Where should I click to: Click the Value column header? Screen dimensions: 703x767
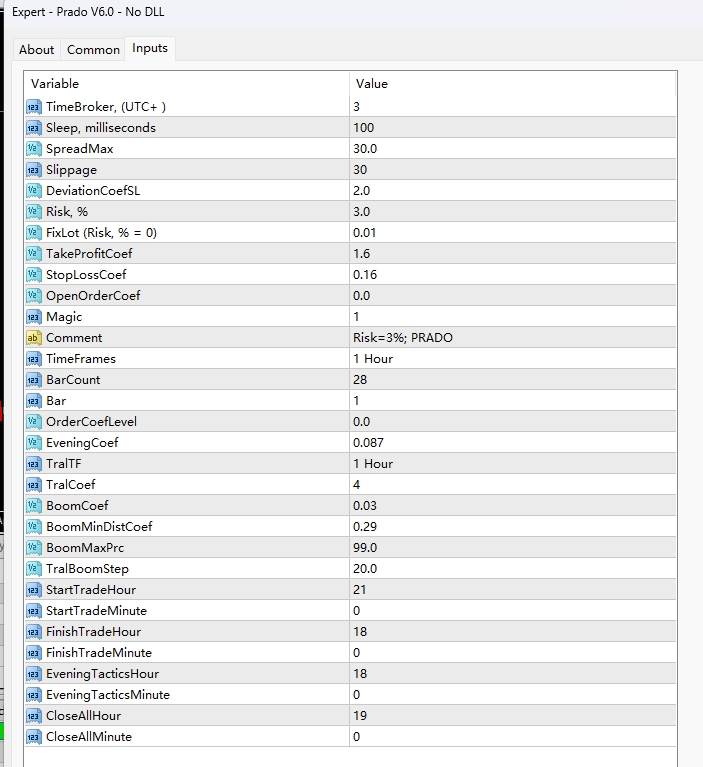[512, 84]
